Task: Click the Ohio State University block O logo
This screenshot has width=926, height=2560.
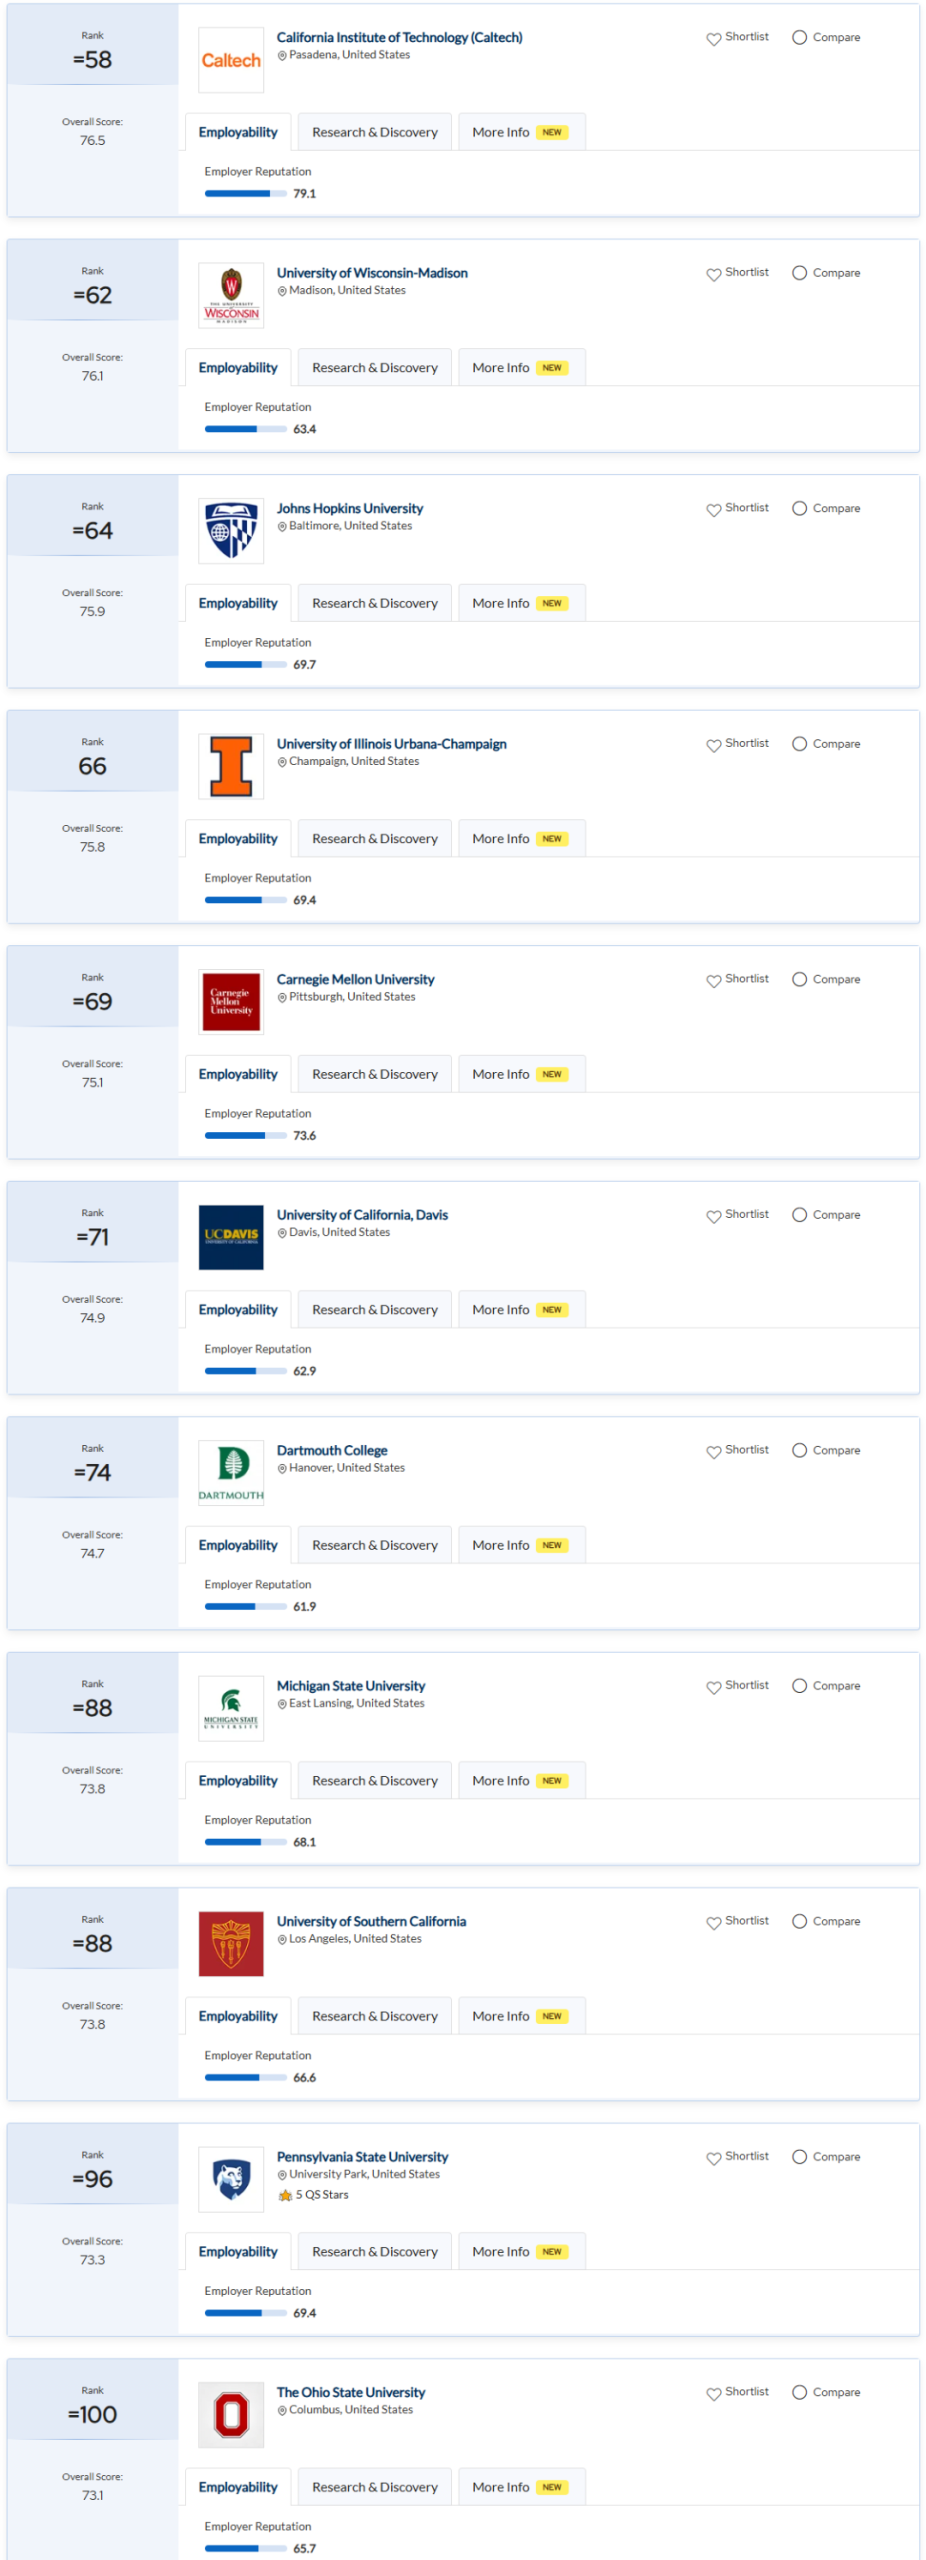Action: point(231,2414)
